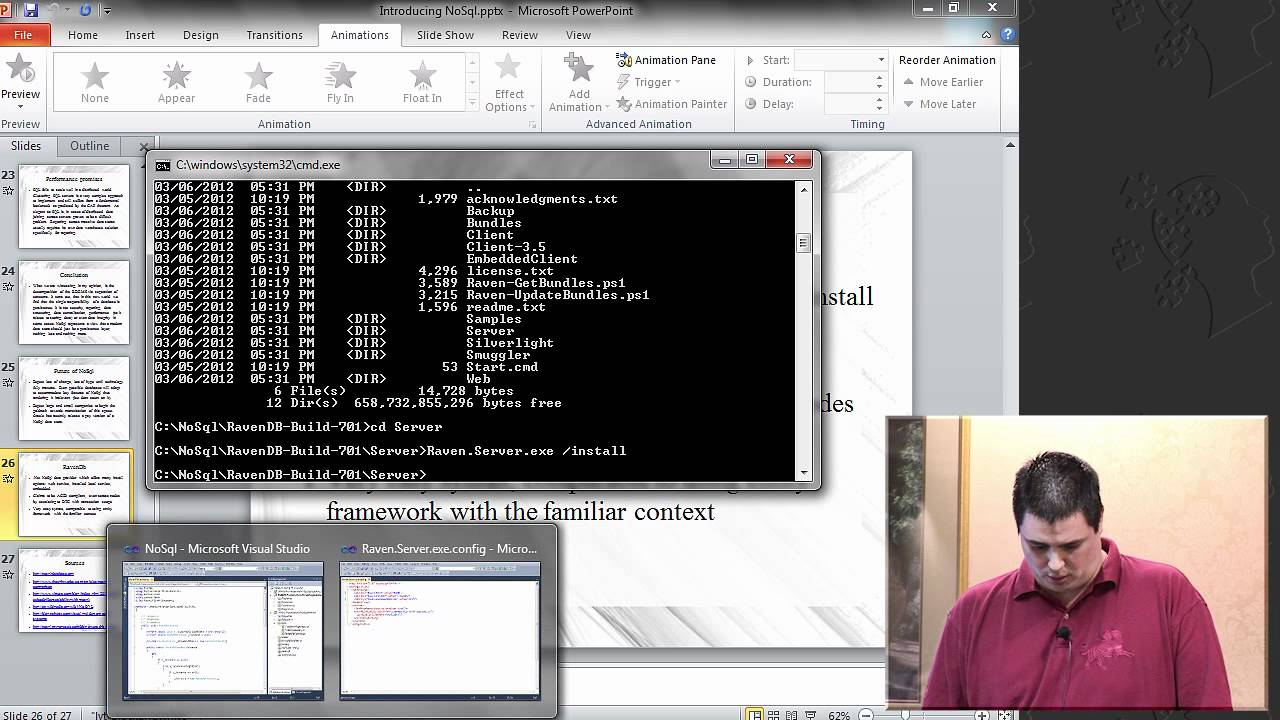This screenshot has width=1280, height=720.
Task: Switch to the Insert ribbon tab
Action: (x=140, y=35)
